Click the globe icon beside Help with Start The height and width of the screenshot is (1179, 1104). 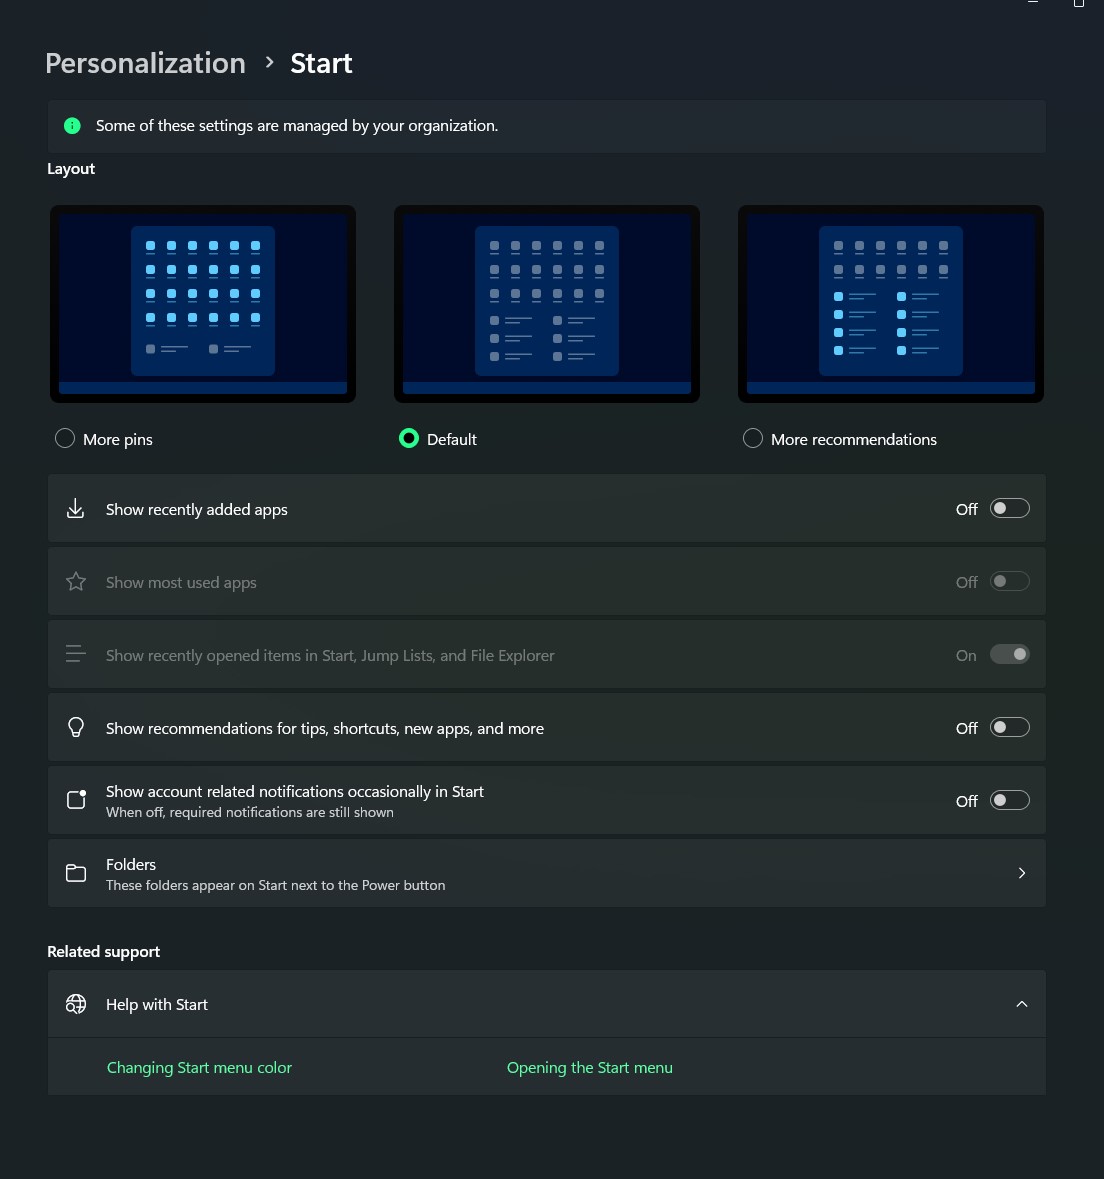click(75, 1004)
